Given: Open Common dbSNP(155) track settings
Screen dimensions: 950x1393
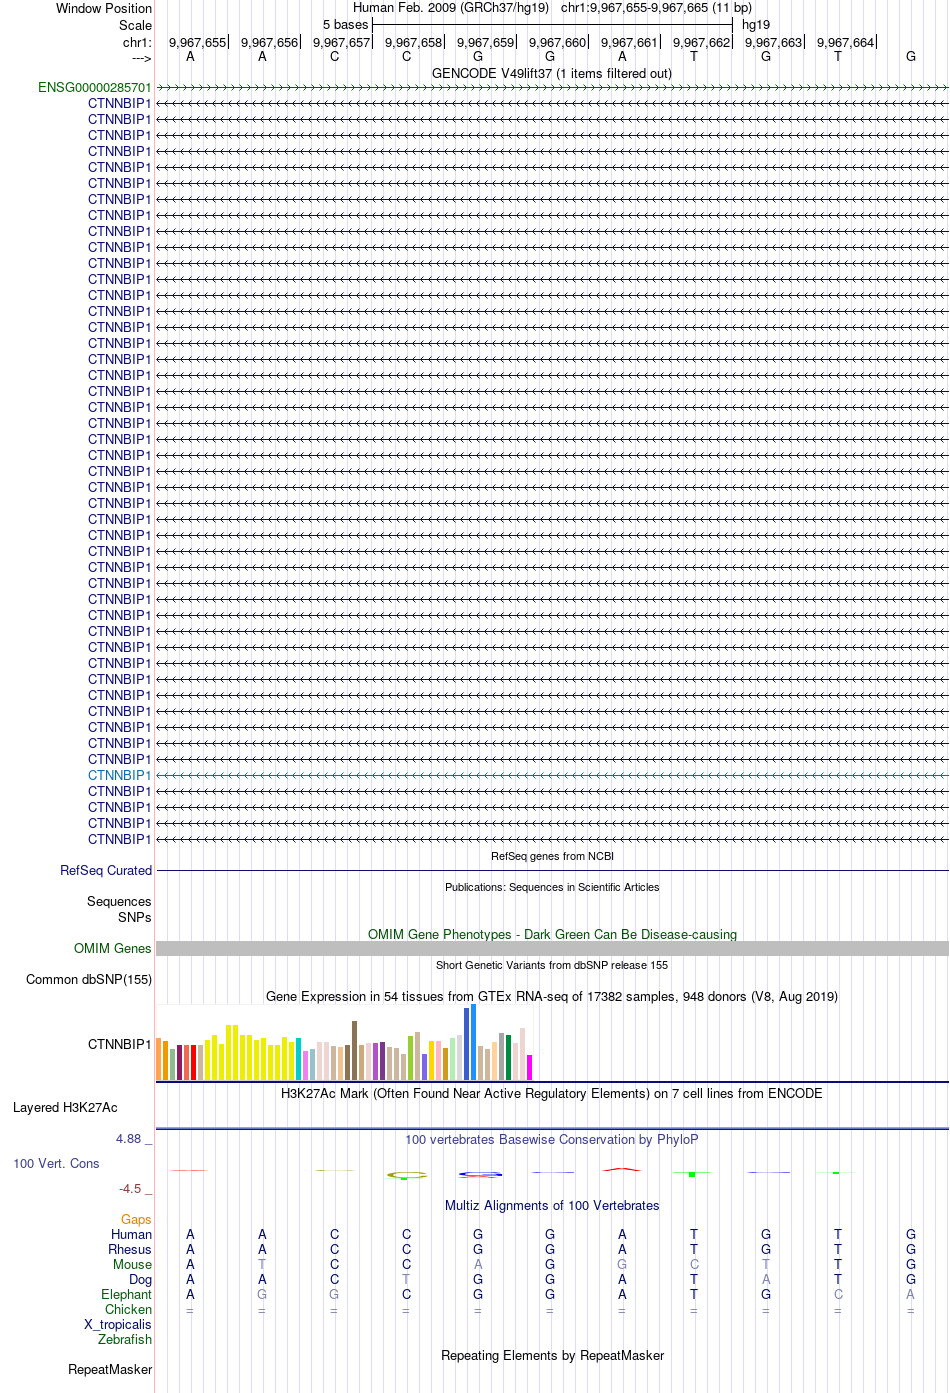Looking at the screenshot, I should 89,979.
